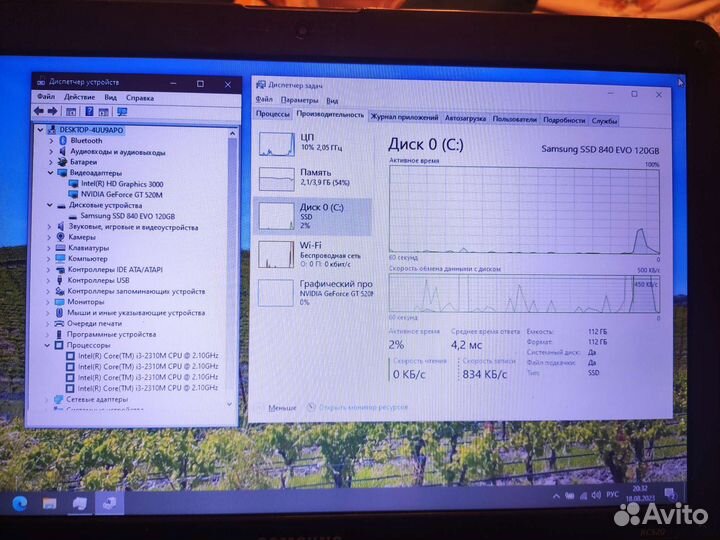Viewport: 720px width, 540px height.
Task: Open Параметры menu in Task Manager
Action: [299, 100]
